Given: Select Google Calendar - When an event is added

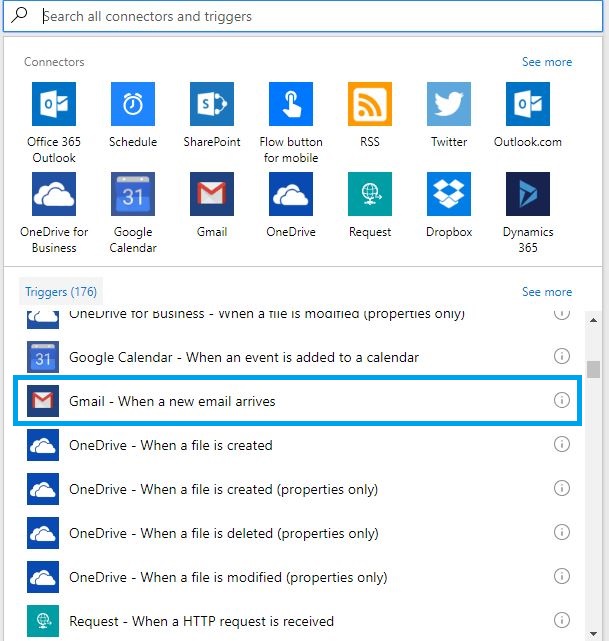Looking at the screenshot, I should tap(298, 357).
